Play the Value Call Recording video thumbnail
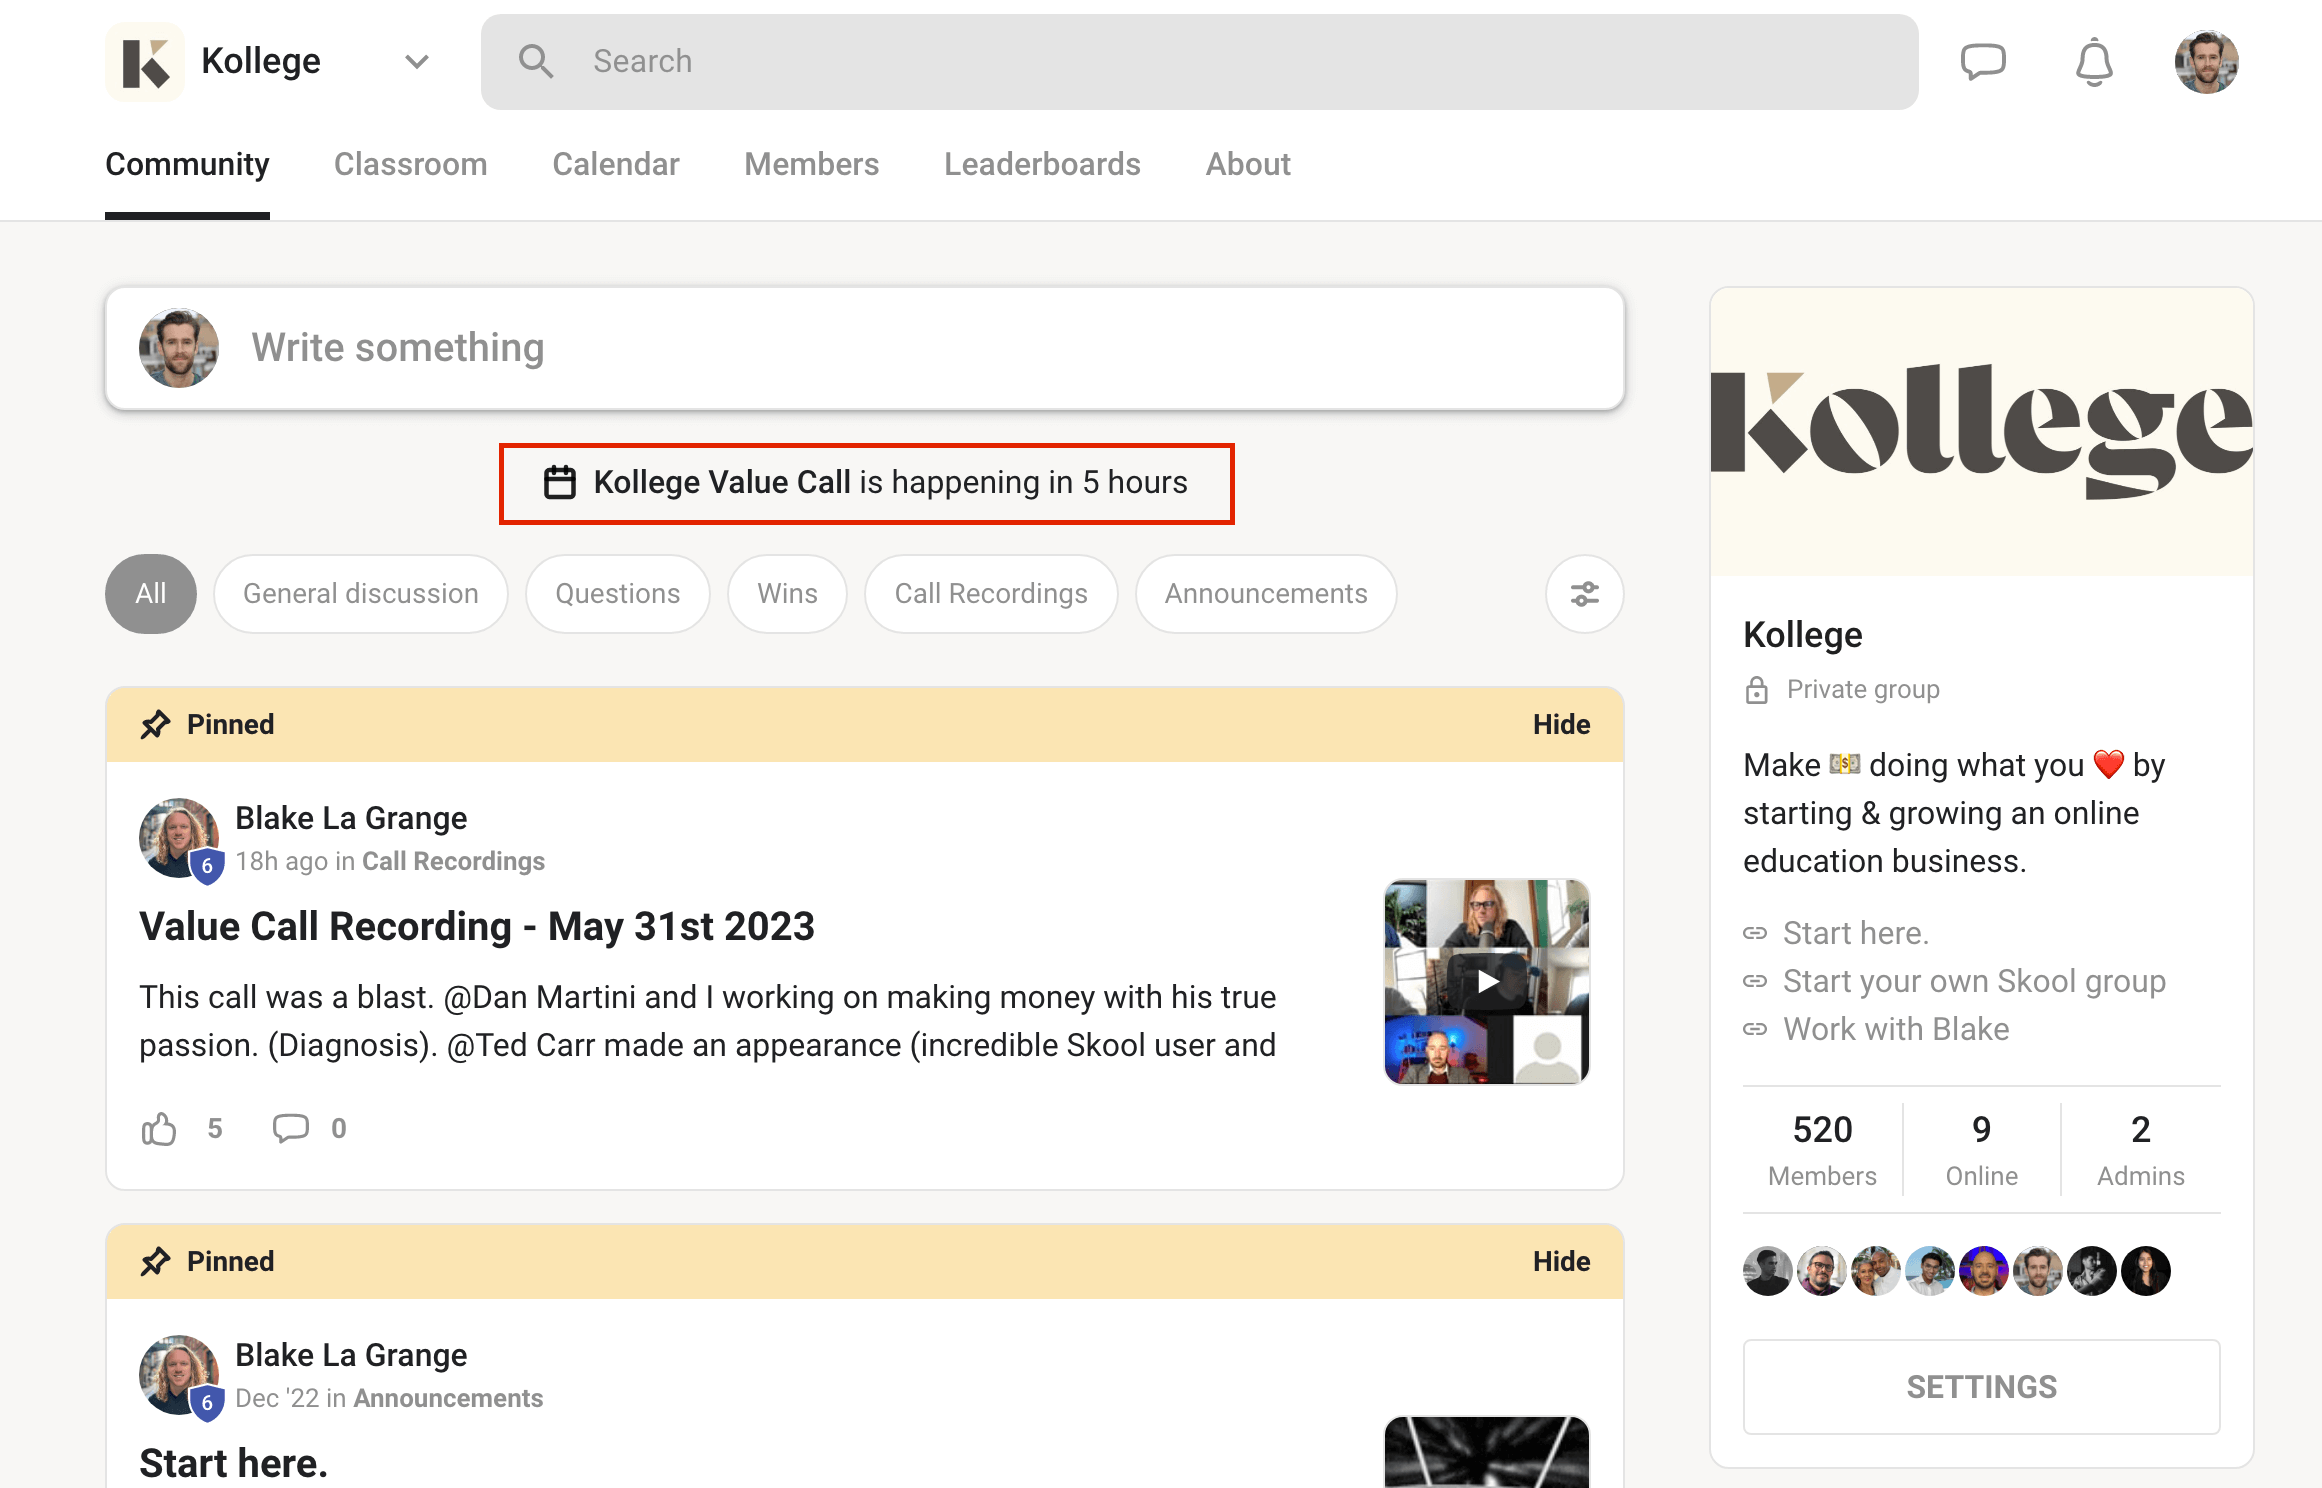The image size is (2322, 1488). pyautogui.click(x=1486, y=981)
